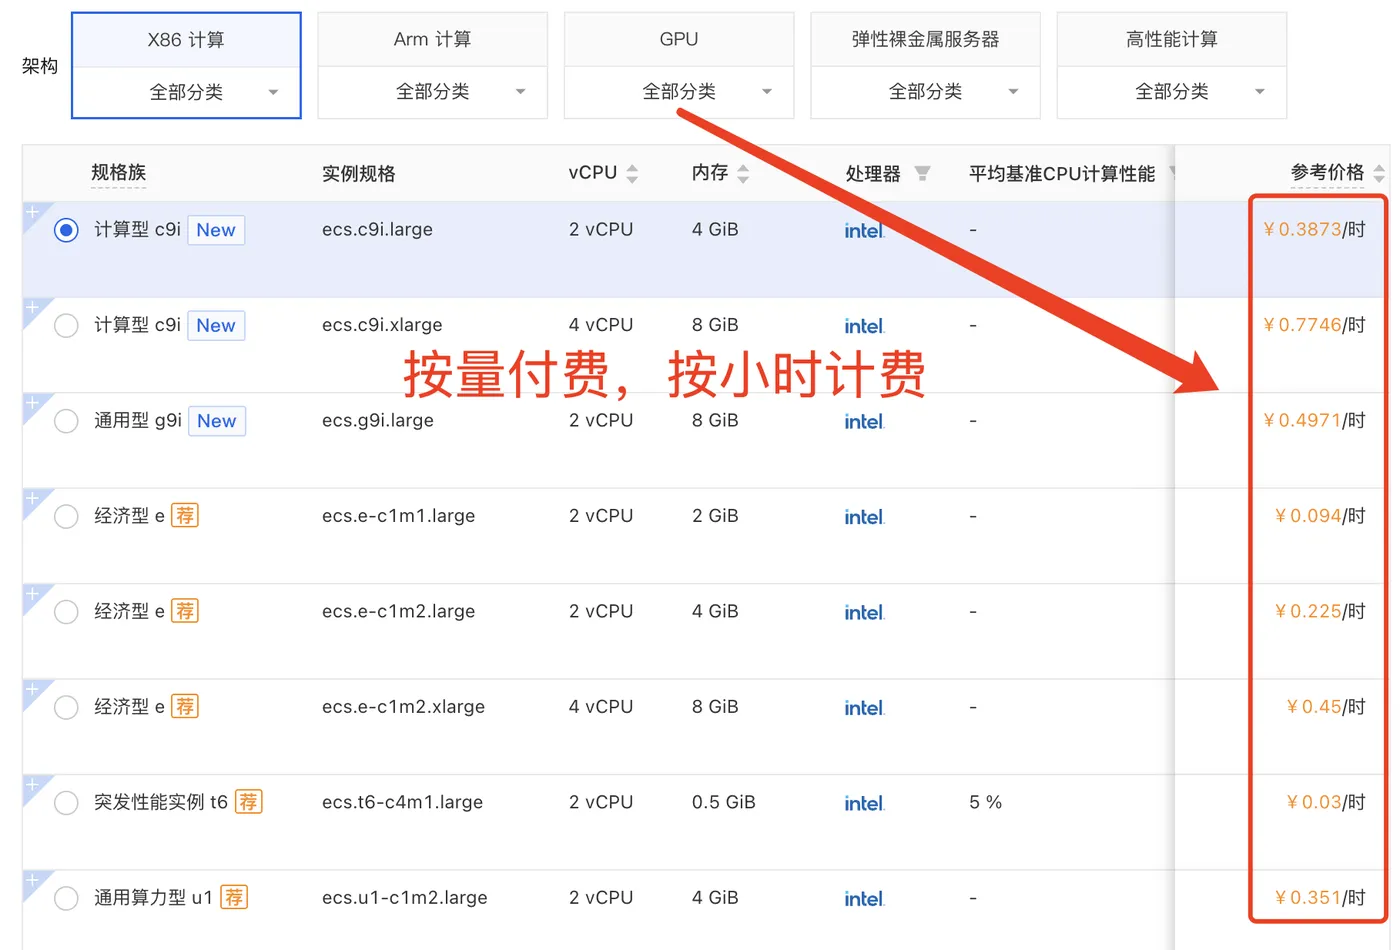
Task: Click the 0.5 GiB memory value
Action: tap(724, 803)
